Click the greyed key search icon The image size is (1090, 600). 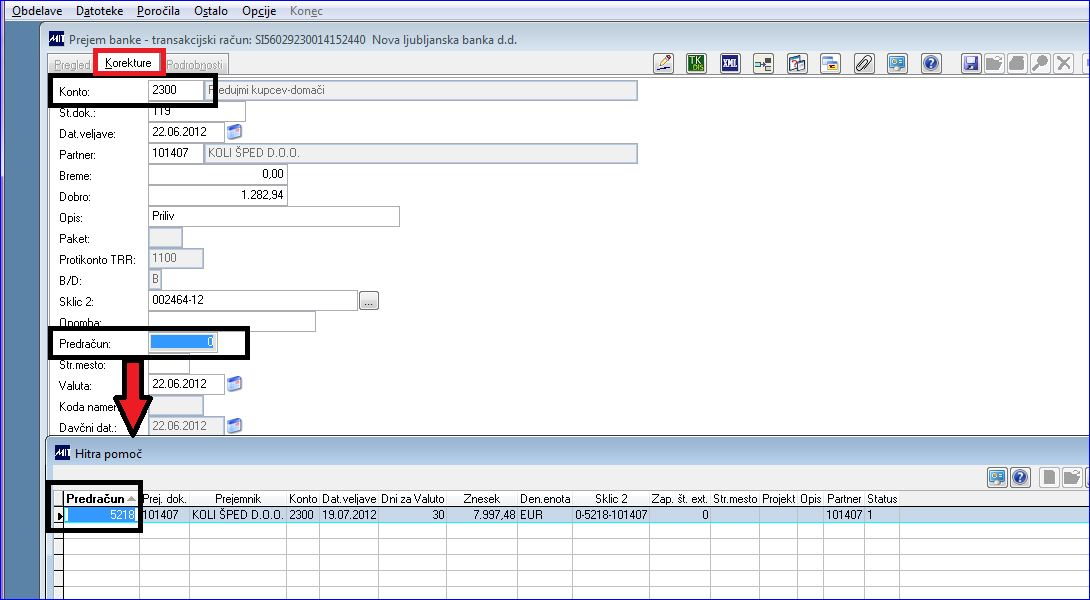coord(1039,63)
